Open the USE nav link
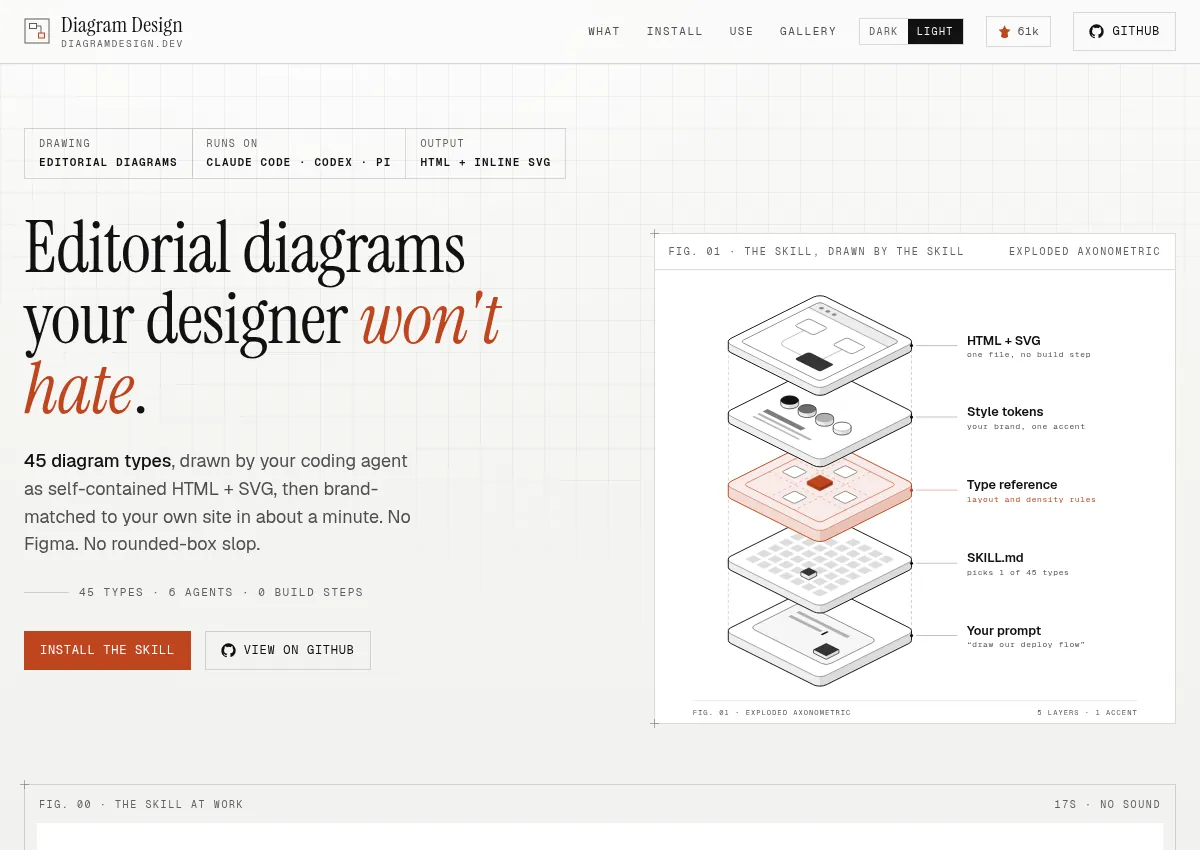 [x=742, y=31]
